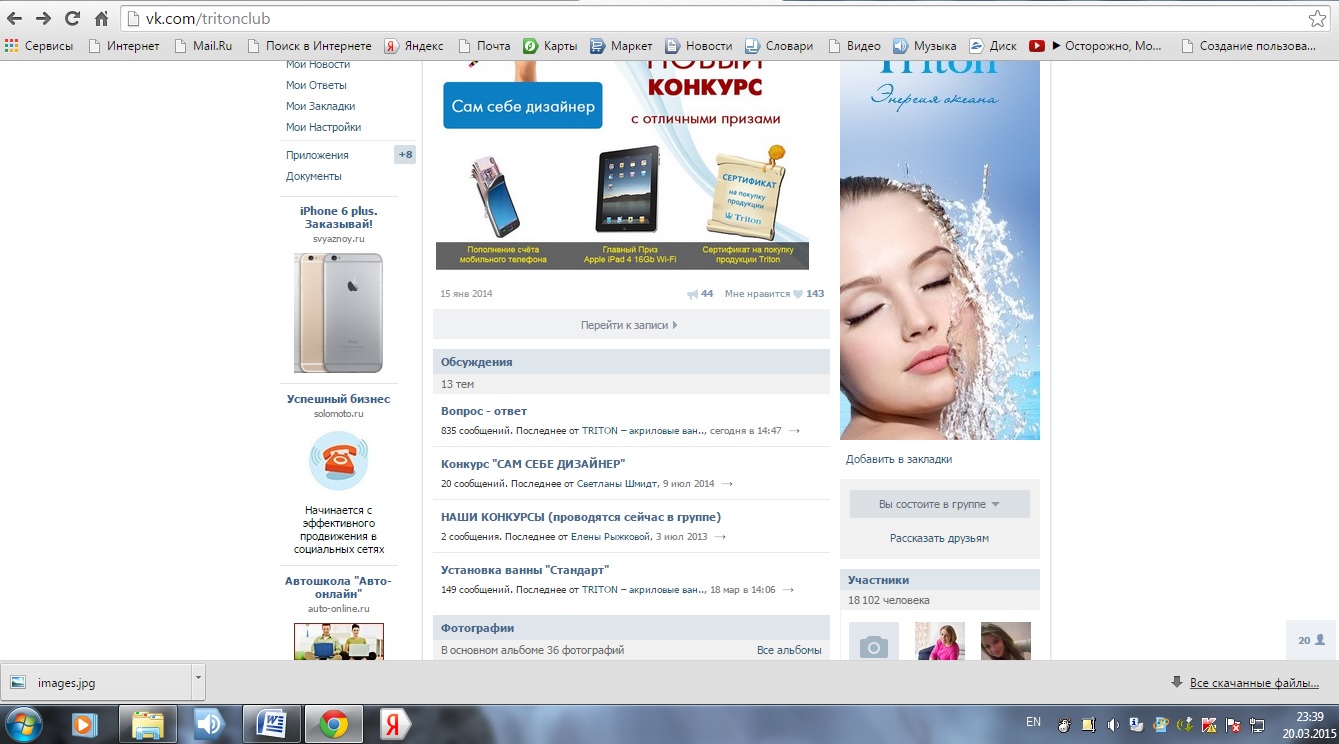
Task: Click the camera placeholder member avatar
Action: [874, 641]
